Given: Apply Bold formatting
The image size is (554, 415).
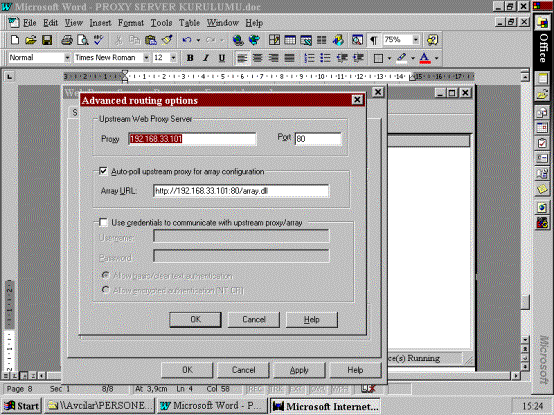Looking at the screenshot, I should [190, 58].
